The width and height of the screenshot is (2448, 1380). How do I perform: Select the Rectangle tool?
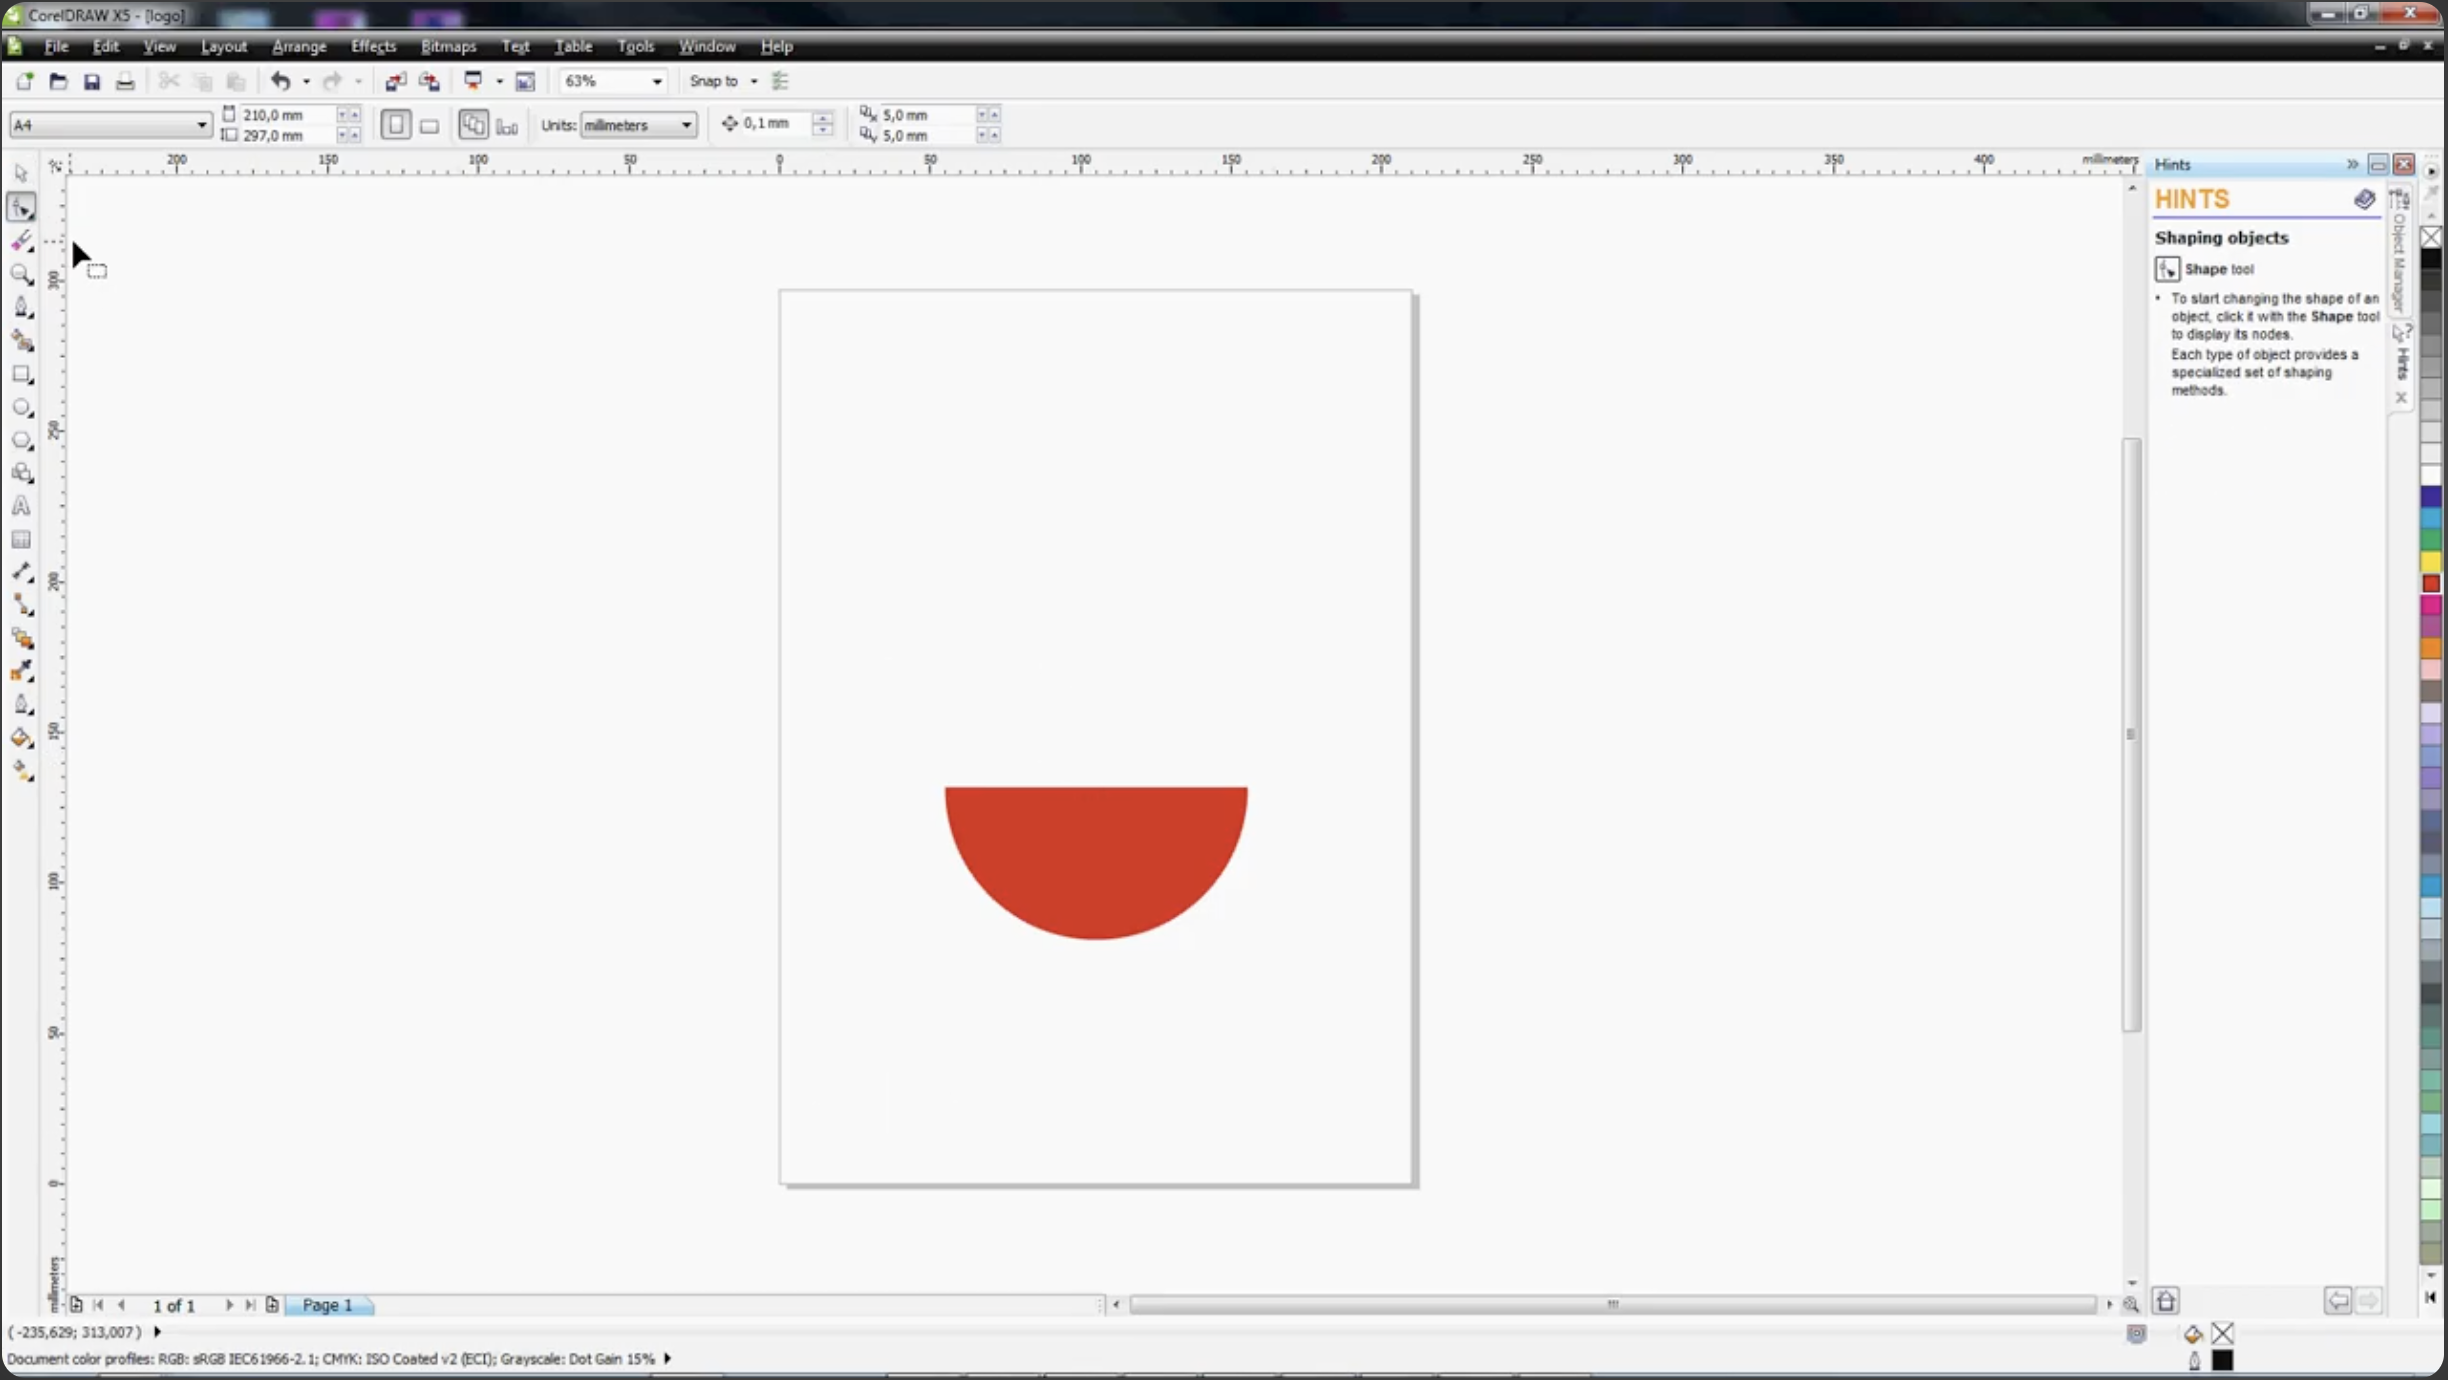[21, 374]
